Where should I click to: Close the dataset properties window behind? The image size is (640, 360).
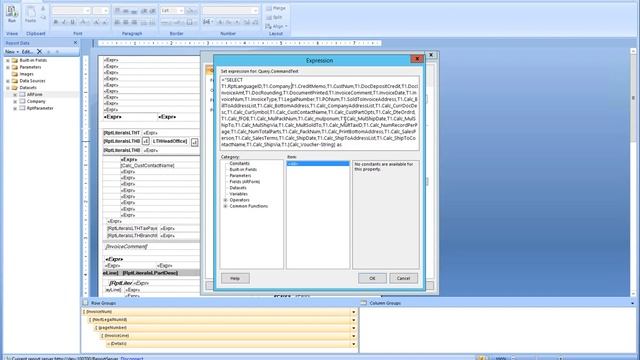coord(431,55)
